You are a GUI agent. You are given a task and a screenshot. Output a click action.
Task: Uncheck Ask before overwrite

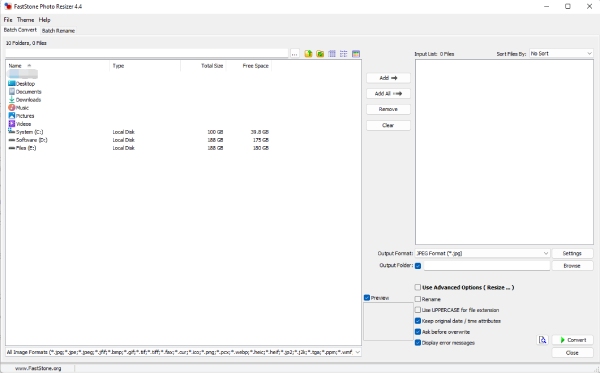418,332
